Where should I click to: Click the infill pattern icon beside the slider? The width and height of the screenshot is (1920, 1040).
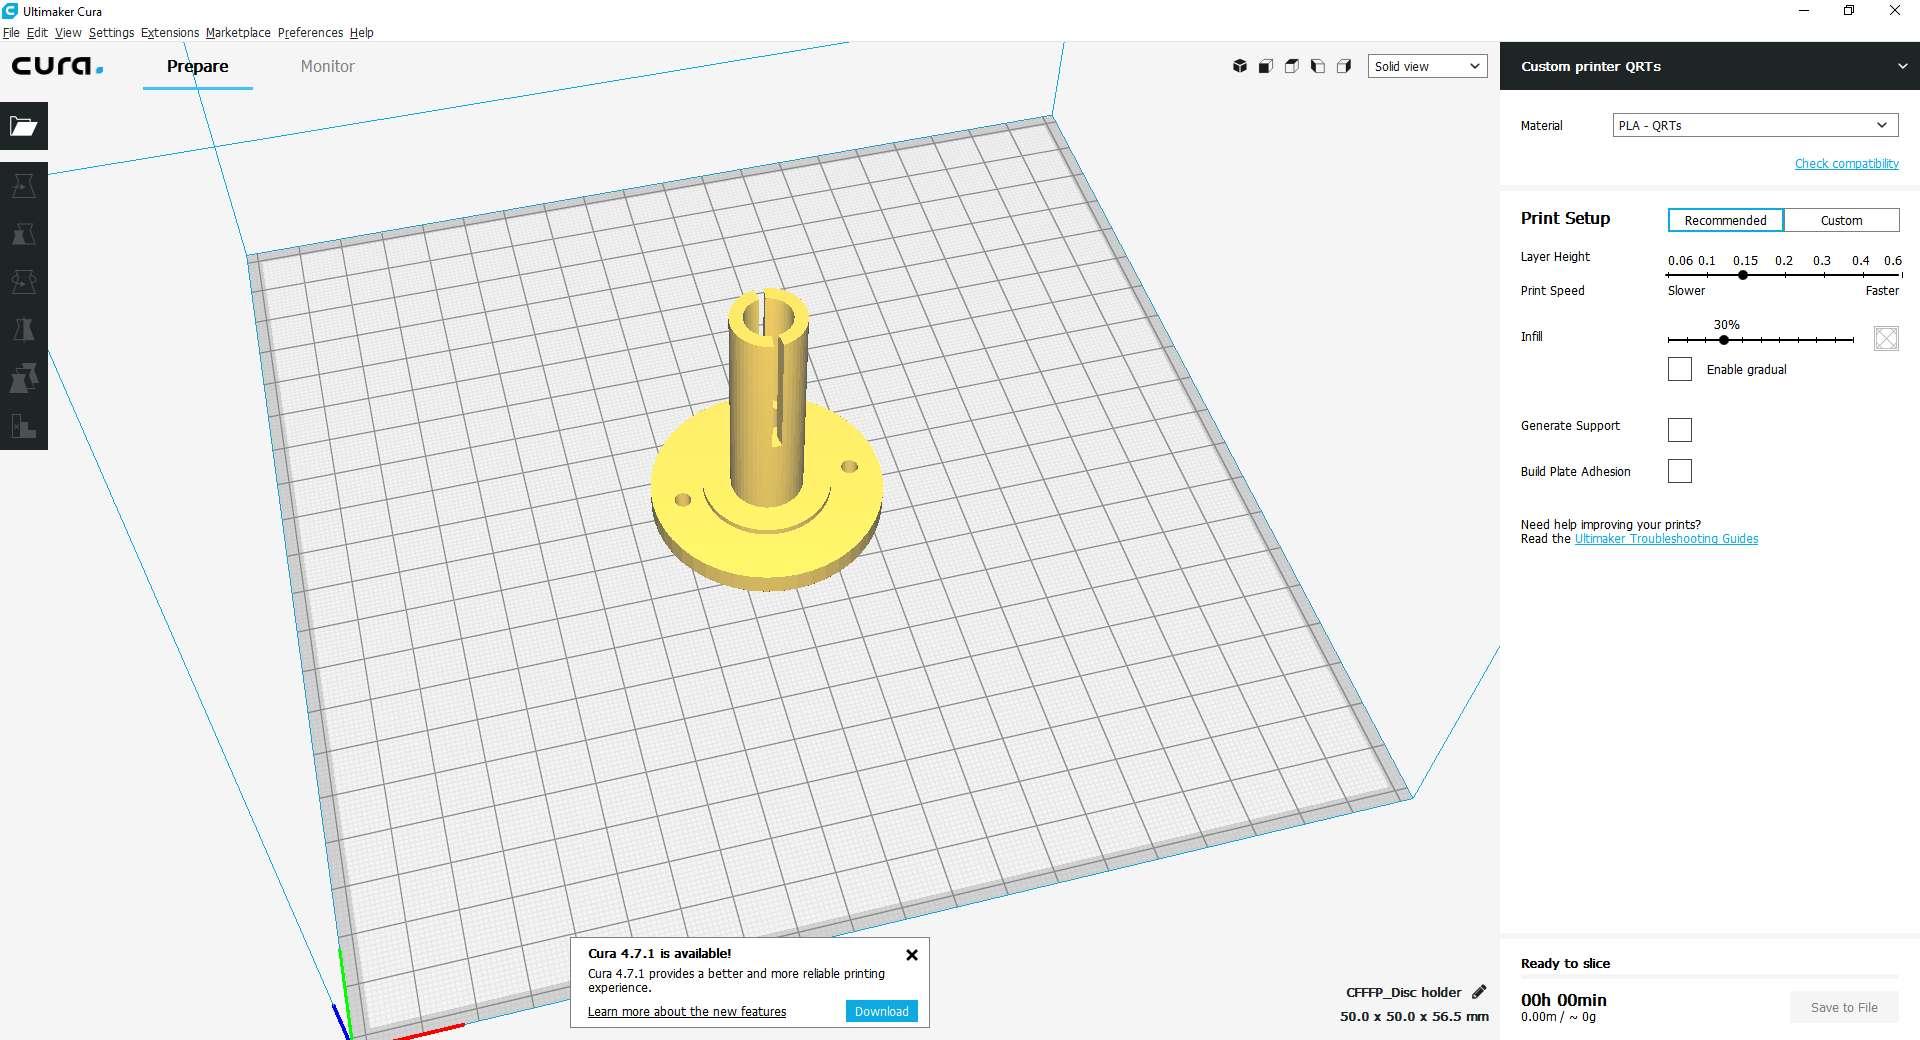tap(1886, 338)
